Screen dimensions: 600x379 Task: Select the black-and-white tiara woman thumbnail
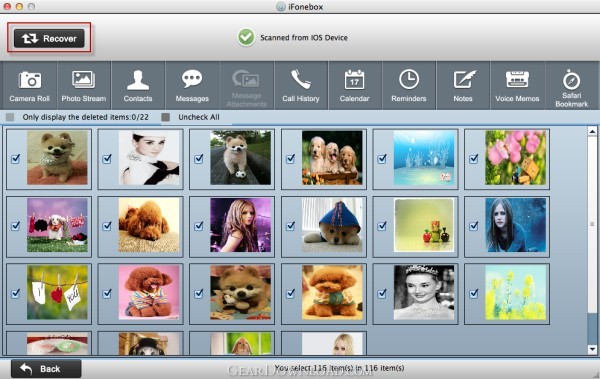tap(424, 293)
